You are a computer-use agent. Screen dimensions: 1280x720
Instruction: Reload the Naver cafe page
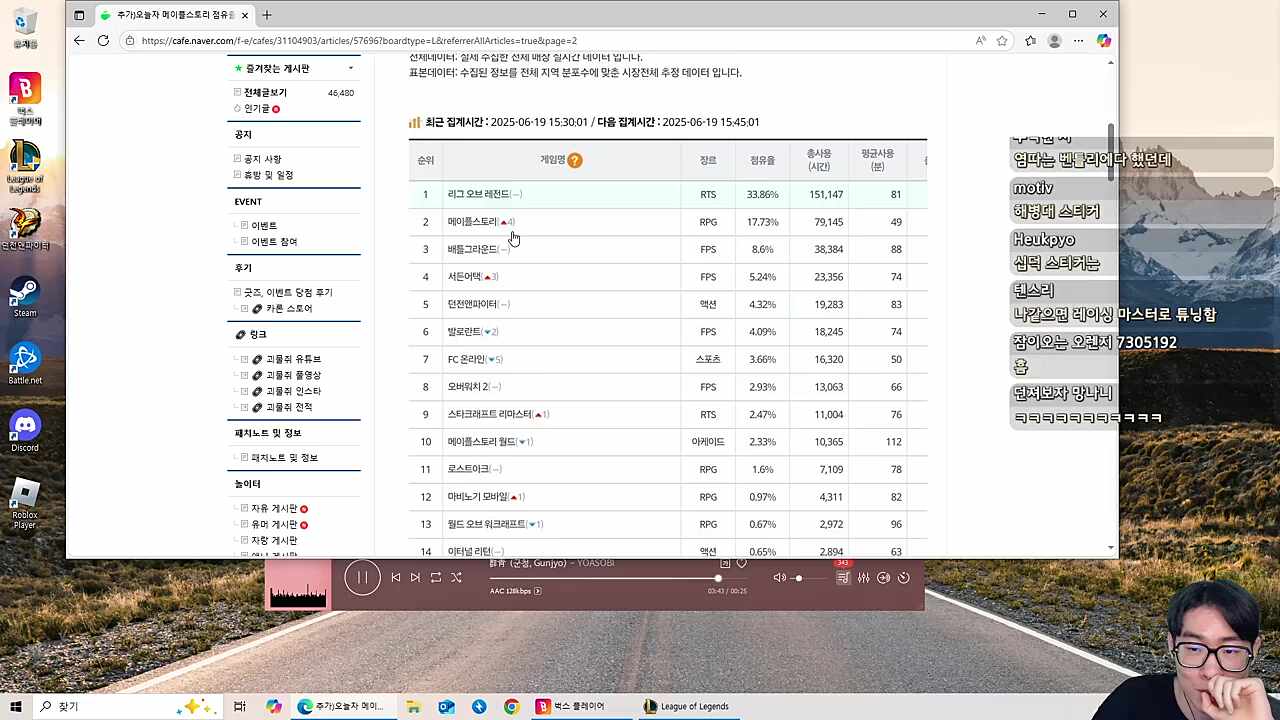coord(103,40)
